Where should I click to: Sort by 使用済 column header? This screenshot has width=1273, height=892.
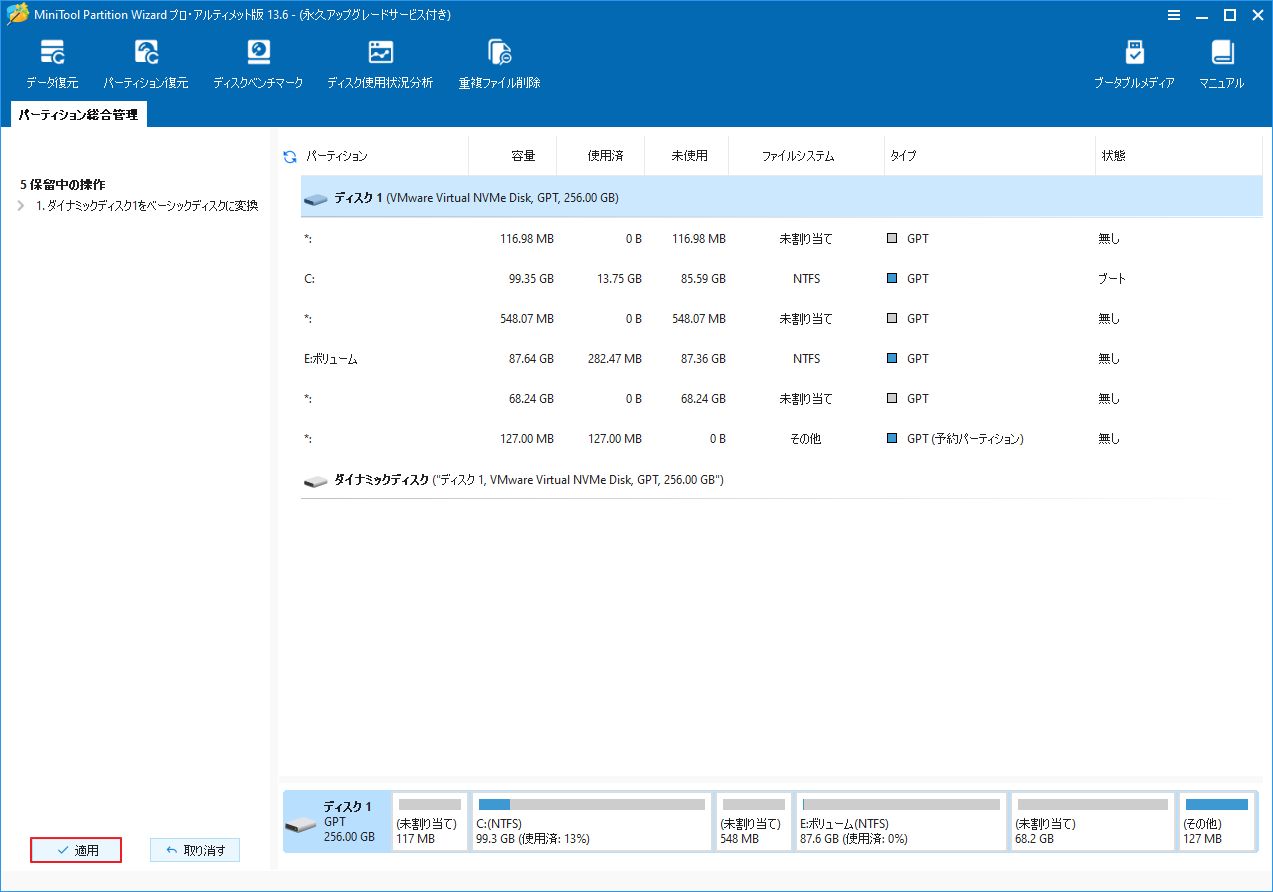[600, 156]
